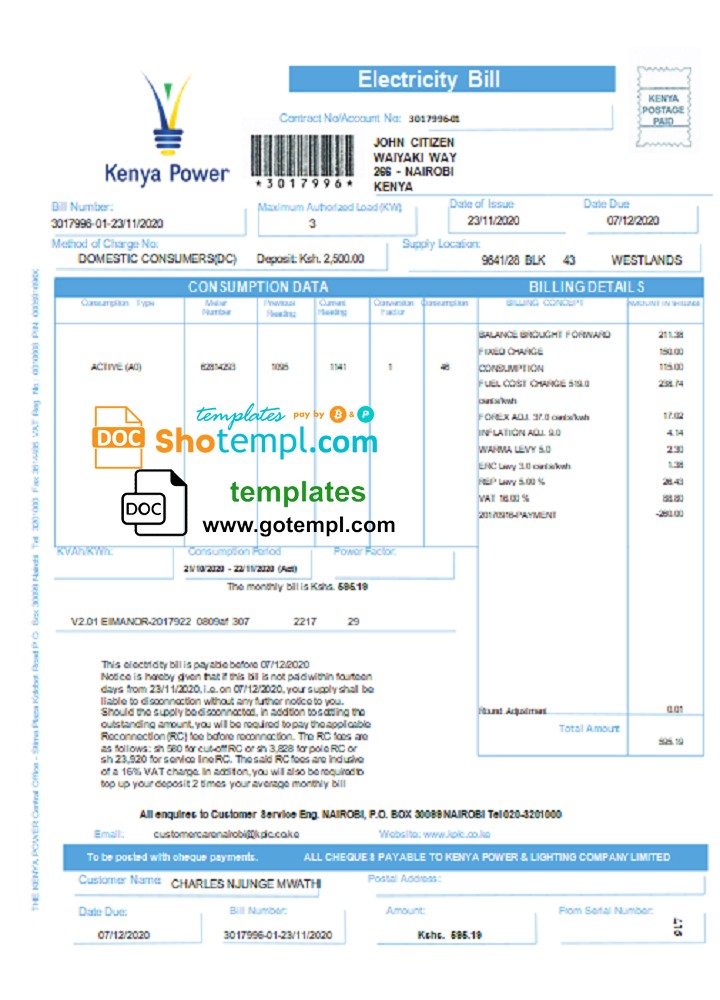Click the Consumption Period date range

[x=240, y=568]
